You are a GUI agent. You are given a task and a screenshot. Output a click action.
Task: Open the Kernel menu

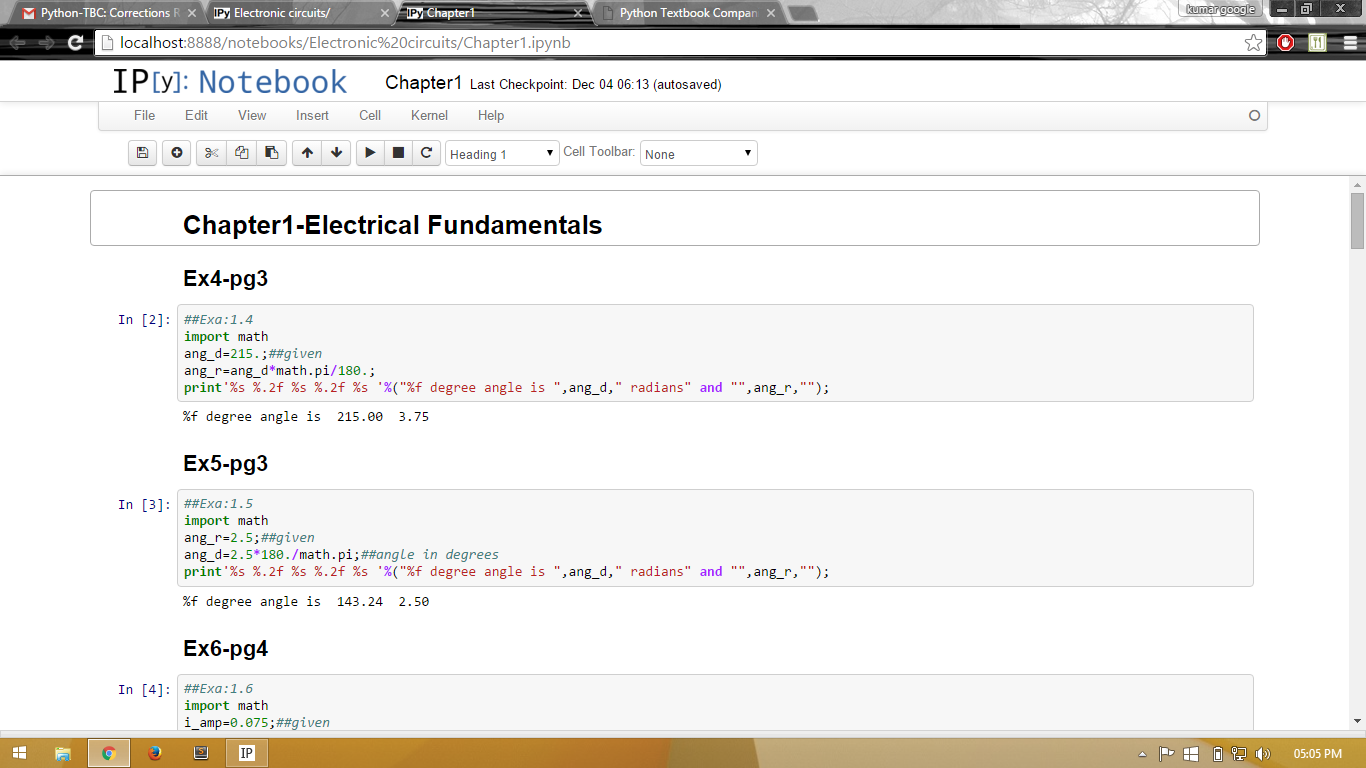(429, 116)
